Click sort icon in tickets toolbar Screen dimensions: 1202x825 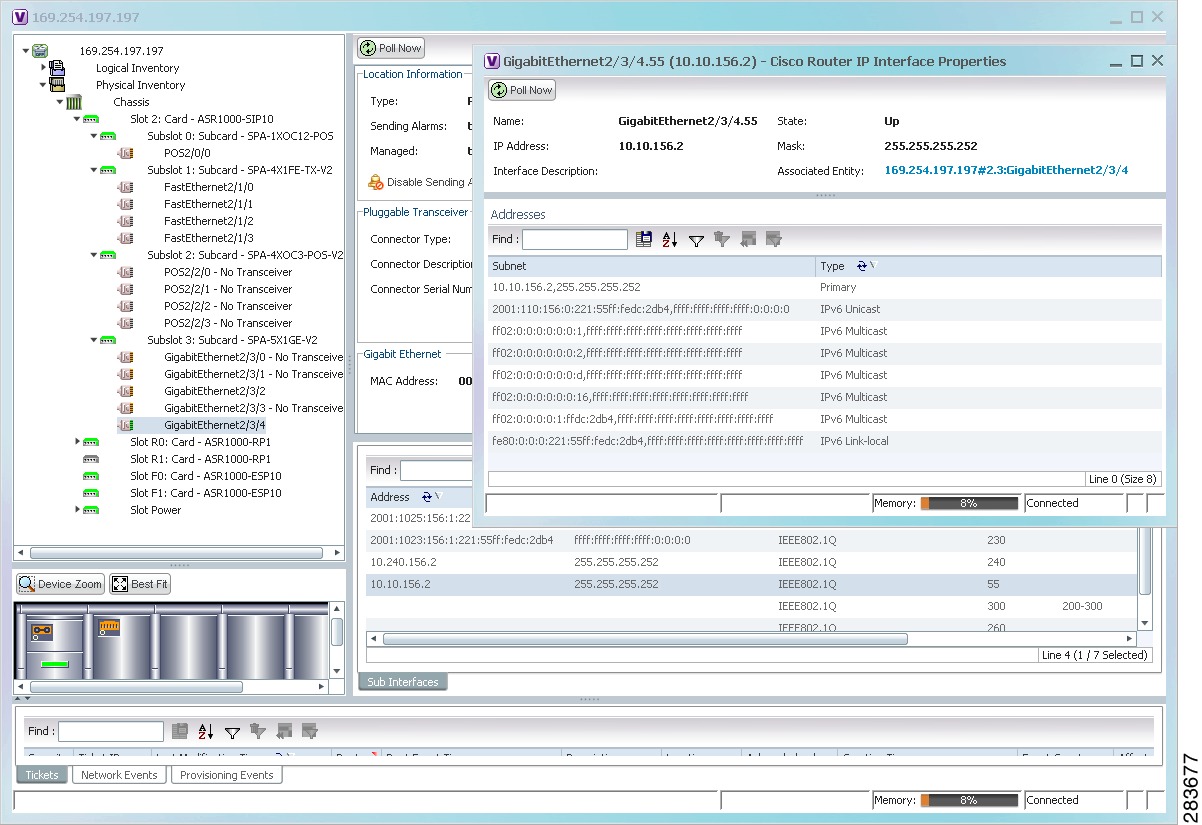point(206,731)
